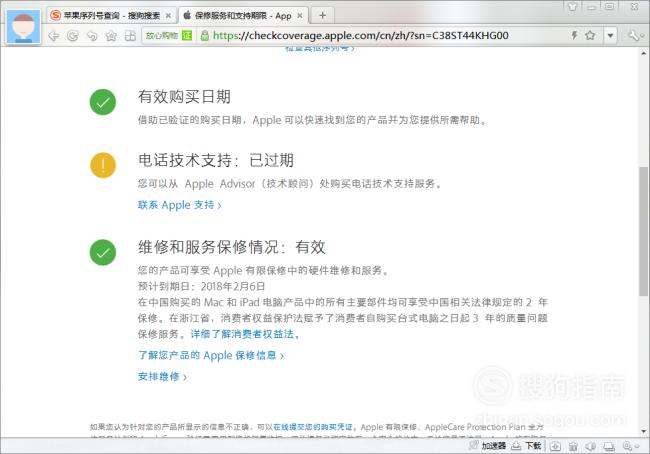The image size is (650, 454).
Task: Open the 下载 downloads status bar item
Action: click(x=526, y=446)
